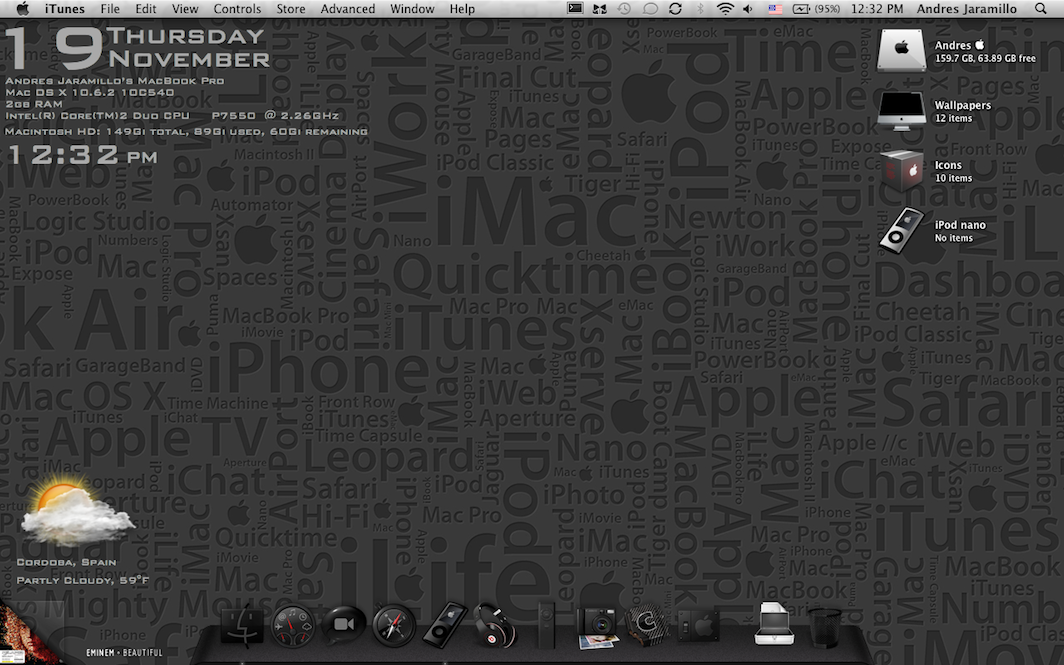Launch iChat from the dock
The height and width of the screenshot is (665, 1064).
tap(343, 624)
